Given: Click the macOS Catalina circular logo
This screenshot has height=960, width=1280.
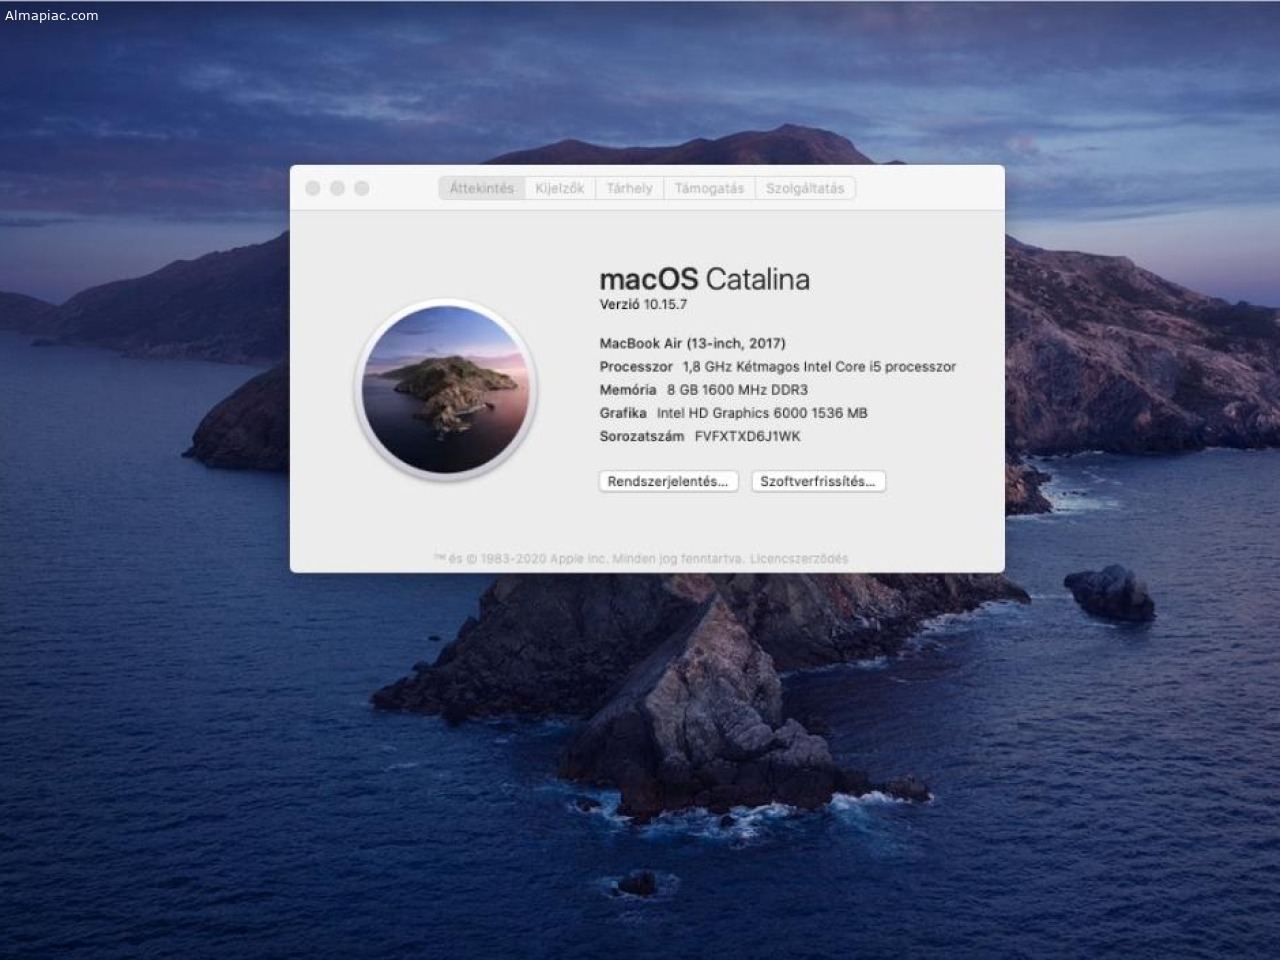Looking at the screenshot, I should (x=446, y=390).
